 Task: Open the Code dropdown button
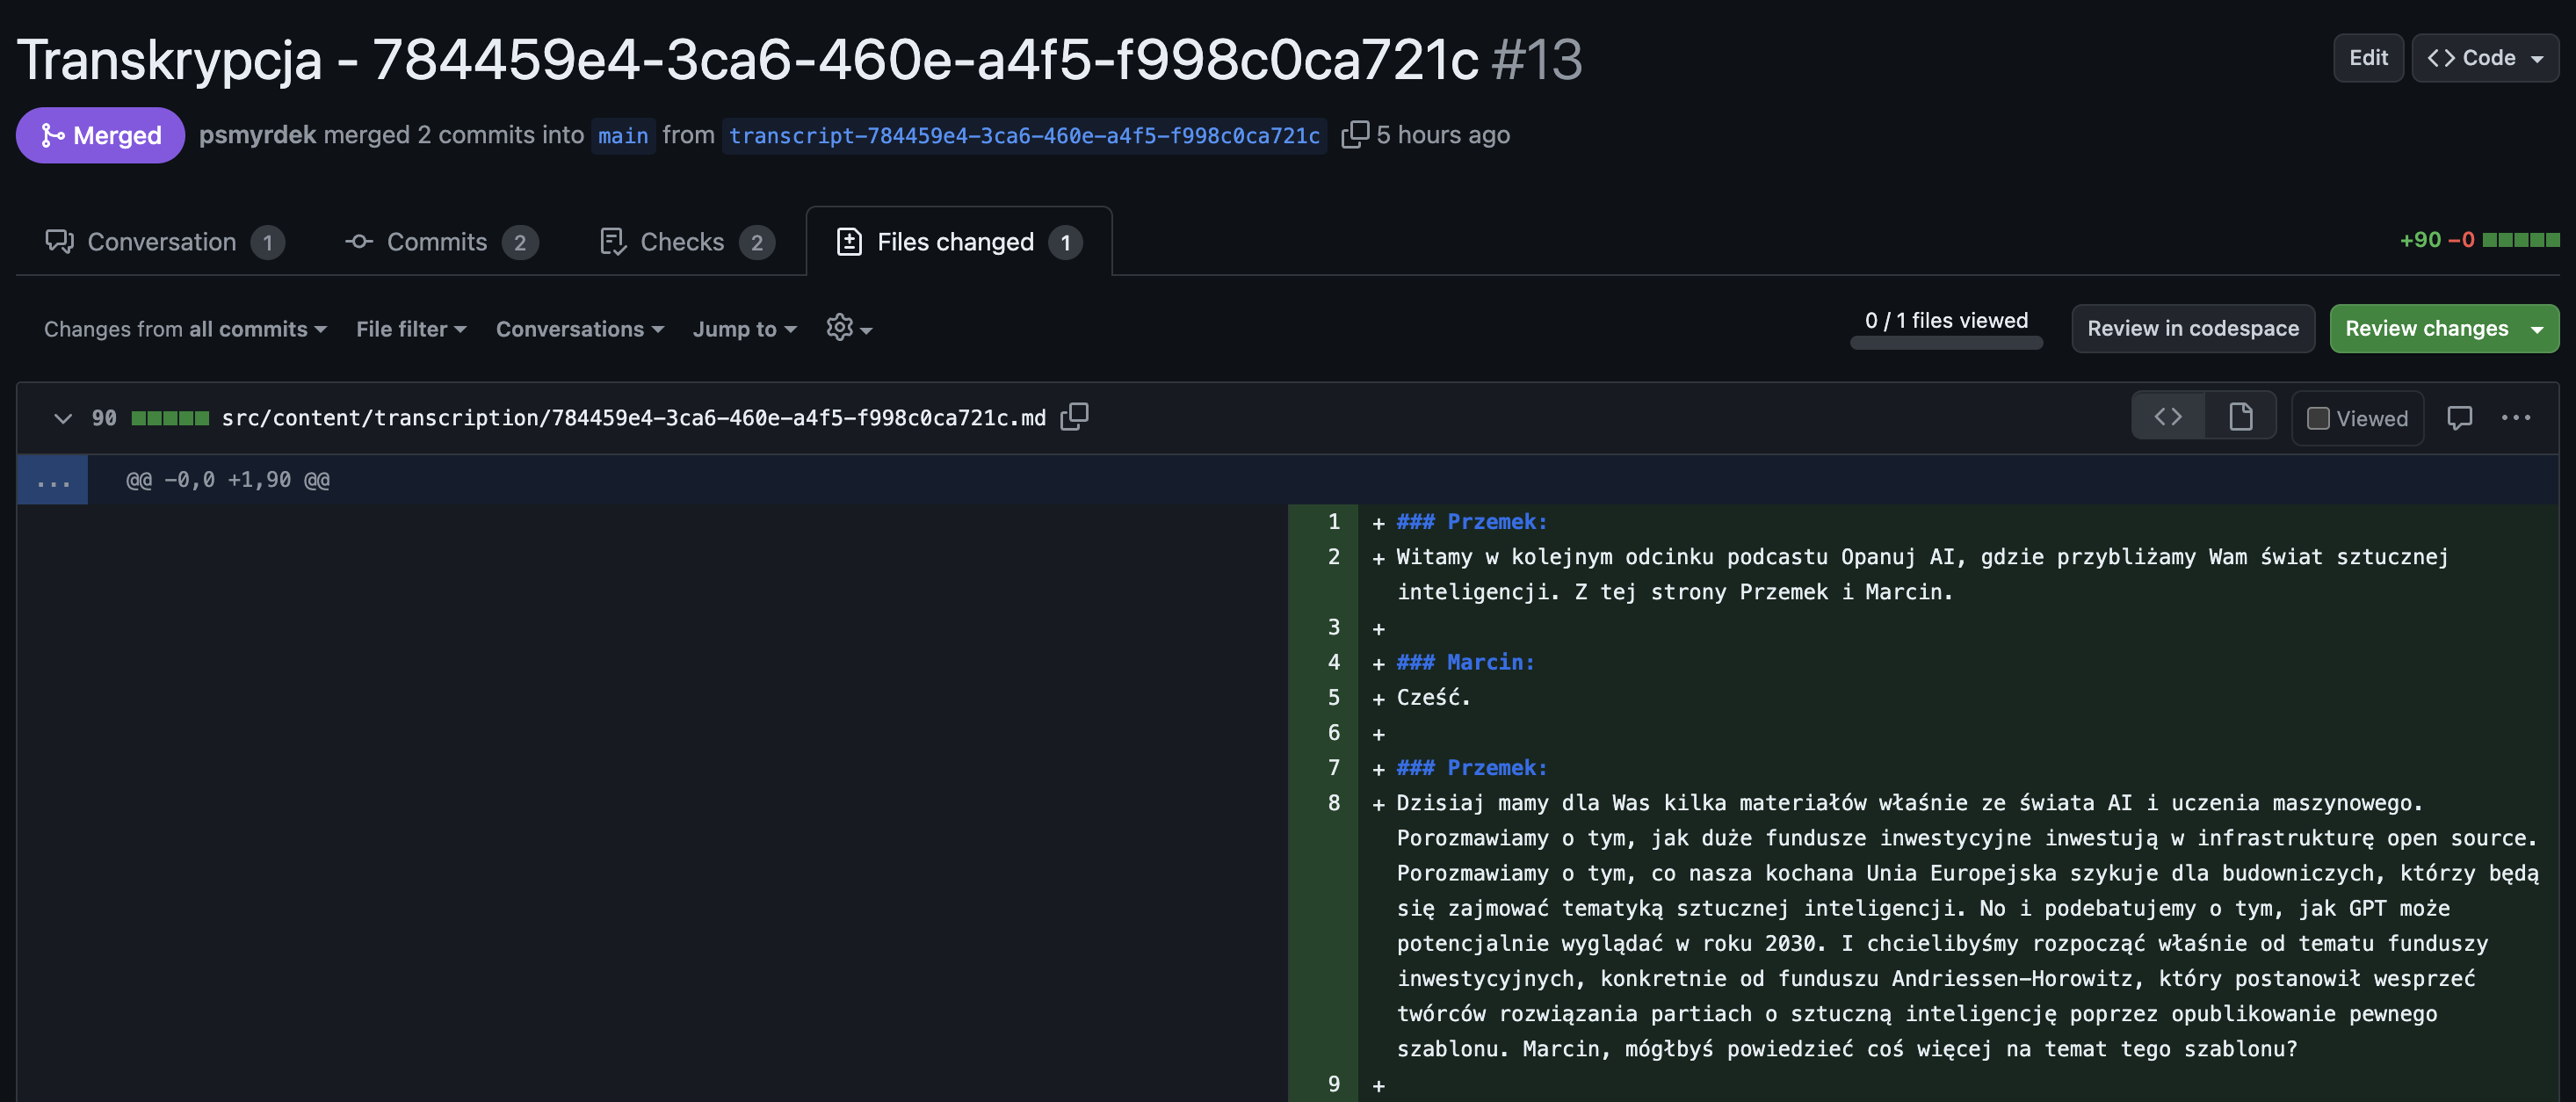point(2484,58)
